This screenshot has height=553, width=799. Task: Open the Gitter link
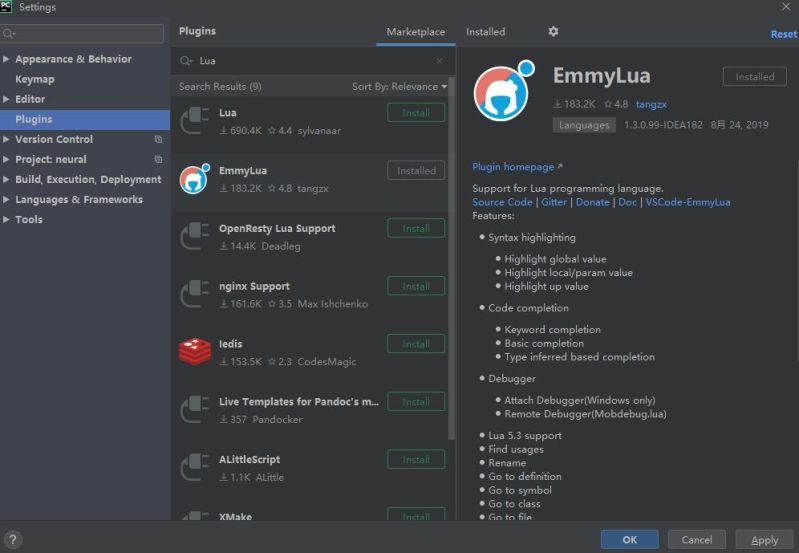tap(554, 202)
